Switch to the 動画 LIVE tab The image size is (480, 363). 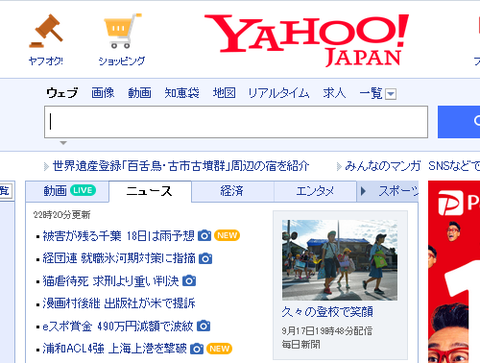click(67, 191)
